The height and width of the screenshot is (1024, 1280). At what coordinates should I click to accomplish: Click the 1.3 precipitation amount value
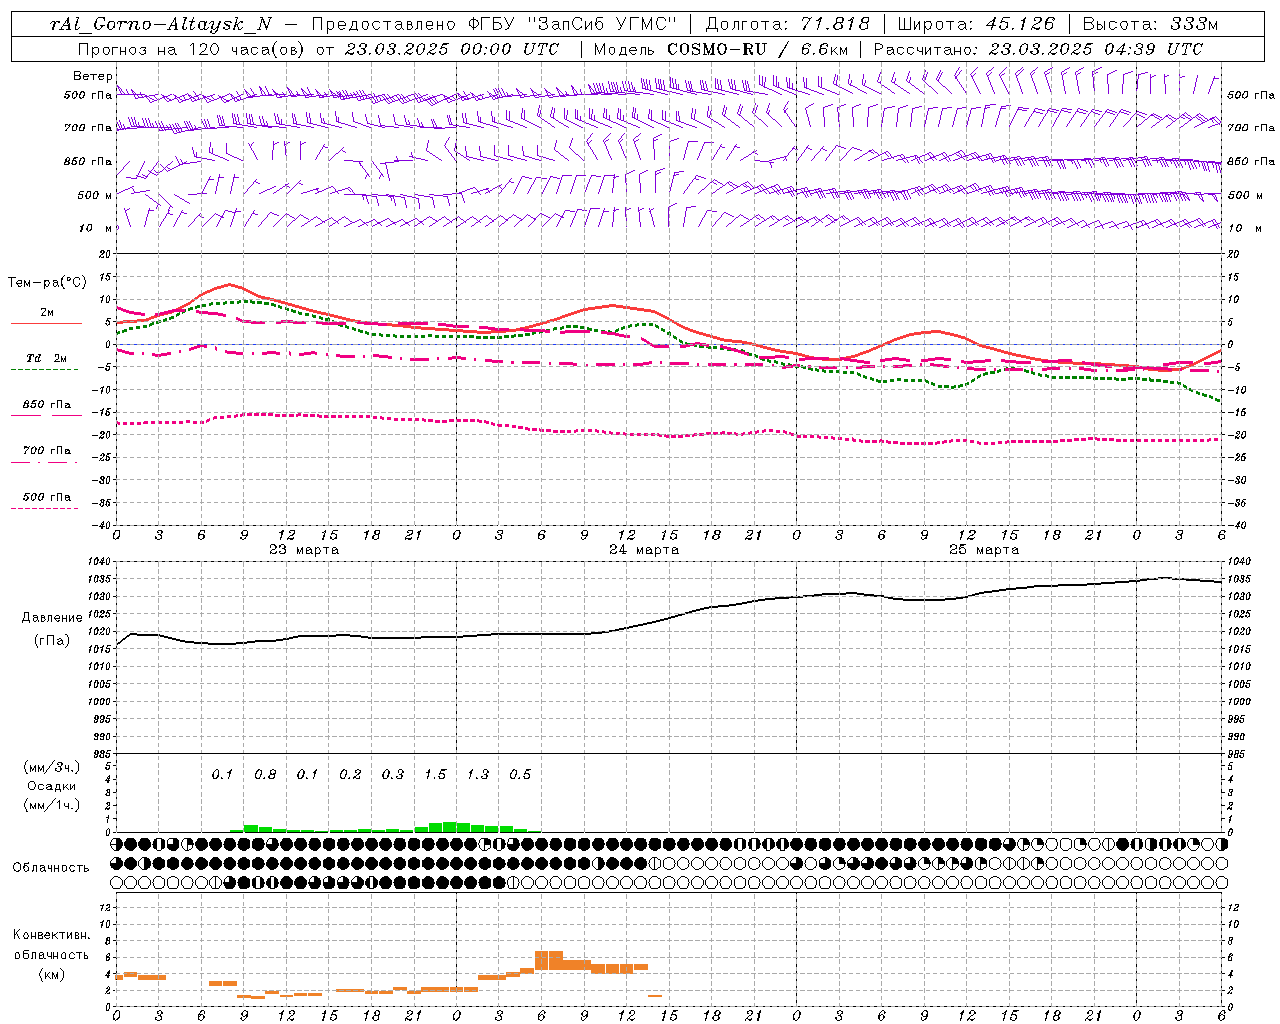coord(478,775)
